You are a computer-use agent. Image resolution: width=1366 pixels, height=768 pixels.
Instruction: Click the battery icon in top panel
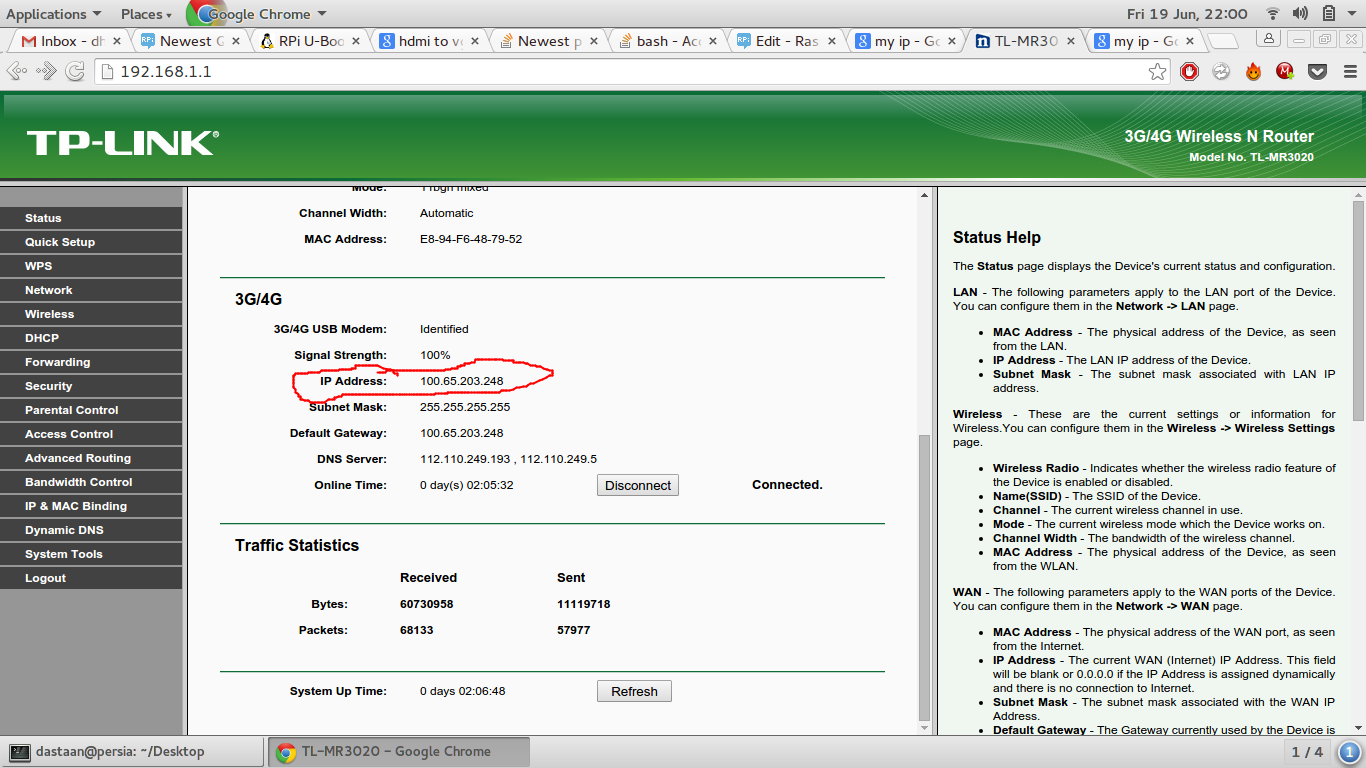[1328, 14]
